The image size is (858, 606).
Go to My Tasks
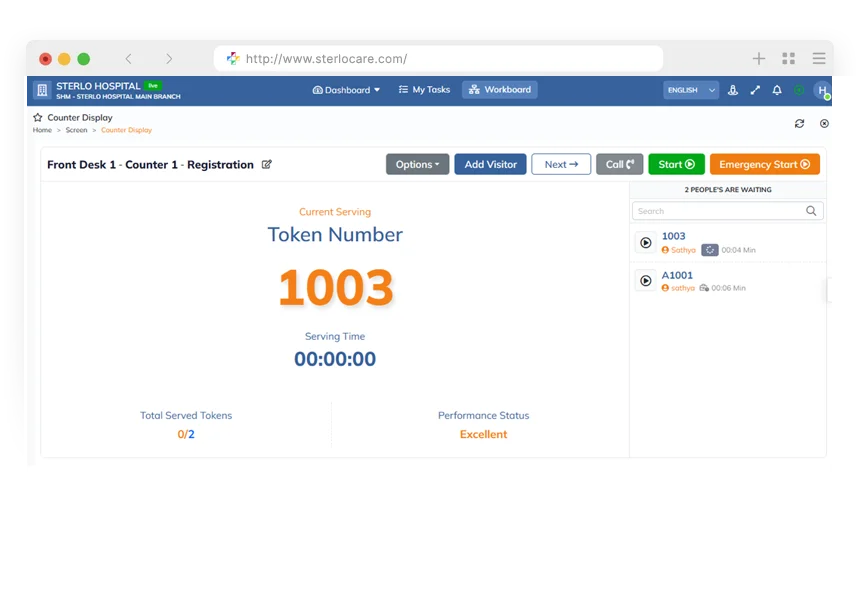pos(425,90)
